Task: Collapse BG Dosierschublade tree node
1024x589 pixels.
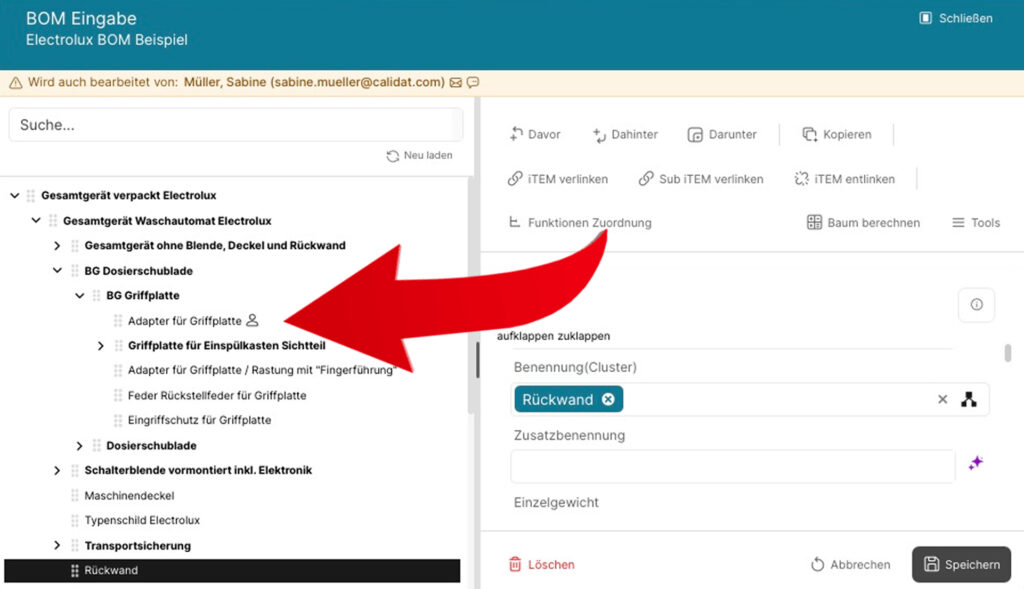Action: click(57, 270)
